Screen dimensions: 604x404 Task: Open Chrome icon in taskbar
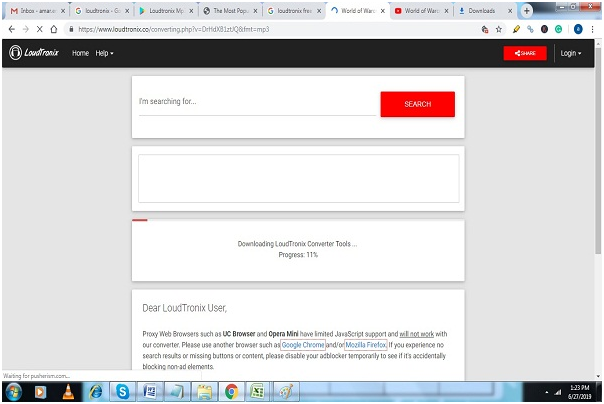pyautogui.click(x=232, y=392)
